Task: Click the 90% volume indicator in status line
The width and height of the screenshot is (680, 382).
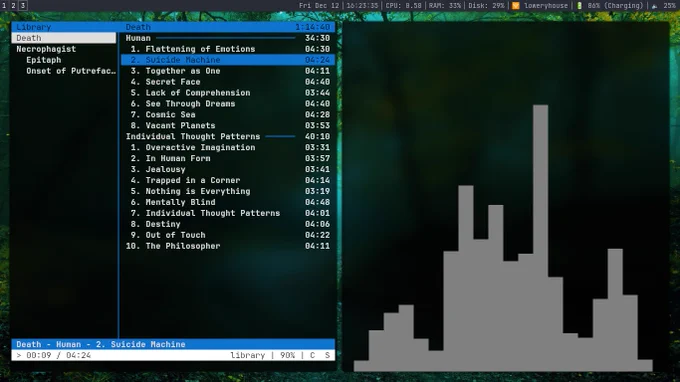Action: 288,355
